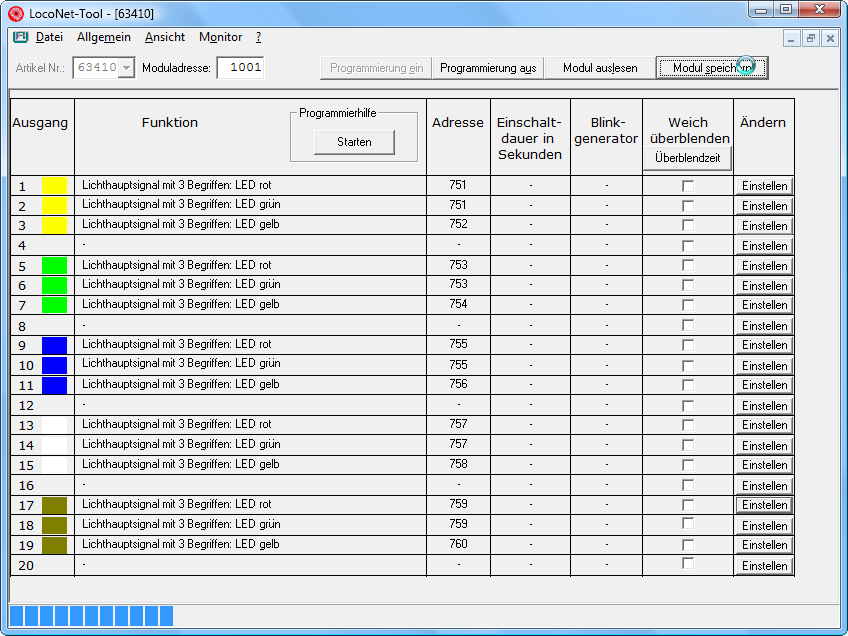Viewport: 848px width, 636px height.
Task: Click address 760 in the Adresse column
Action: click(458, 544)
